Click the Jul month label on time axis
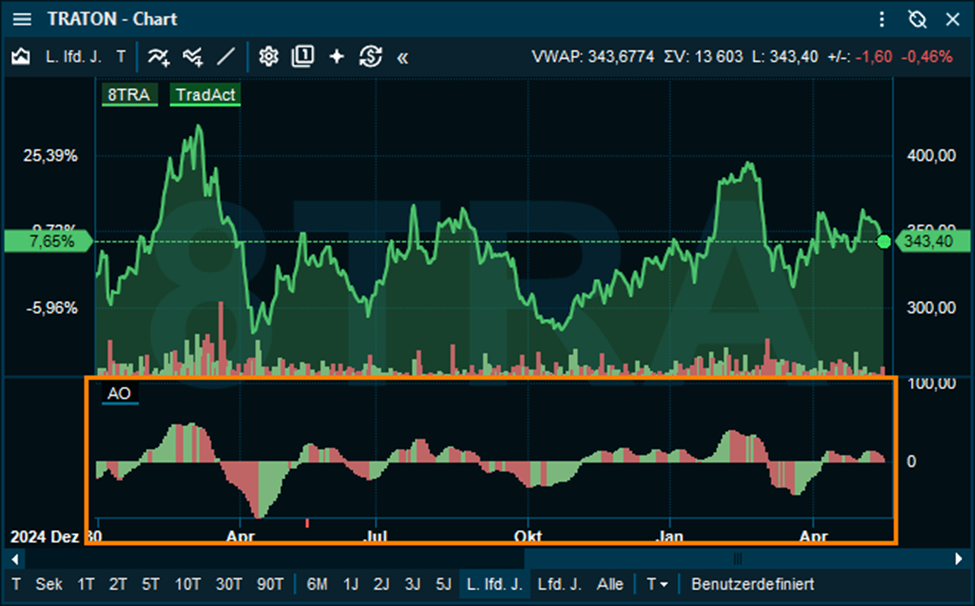The width and height of the screenshot is (975, 606). [x=374, y=536]
